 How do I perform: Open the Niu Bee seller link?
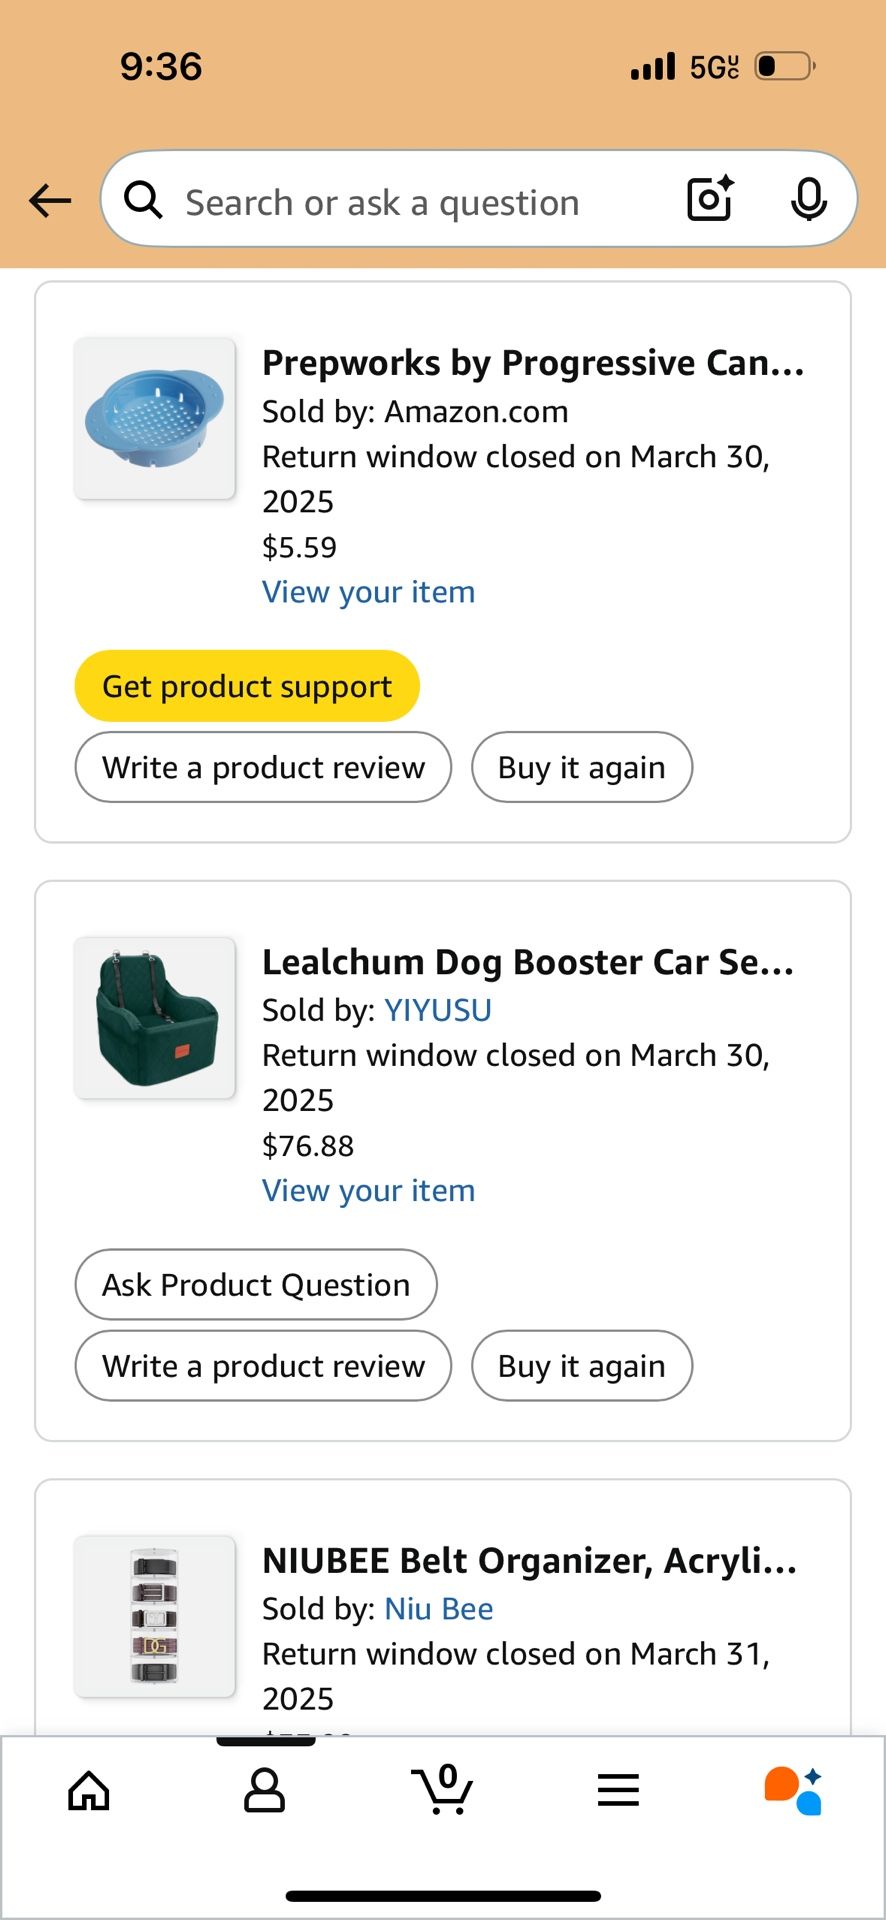[439, 1608]
